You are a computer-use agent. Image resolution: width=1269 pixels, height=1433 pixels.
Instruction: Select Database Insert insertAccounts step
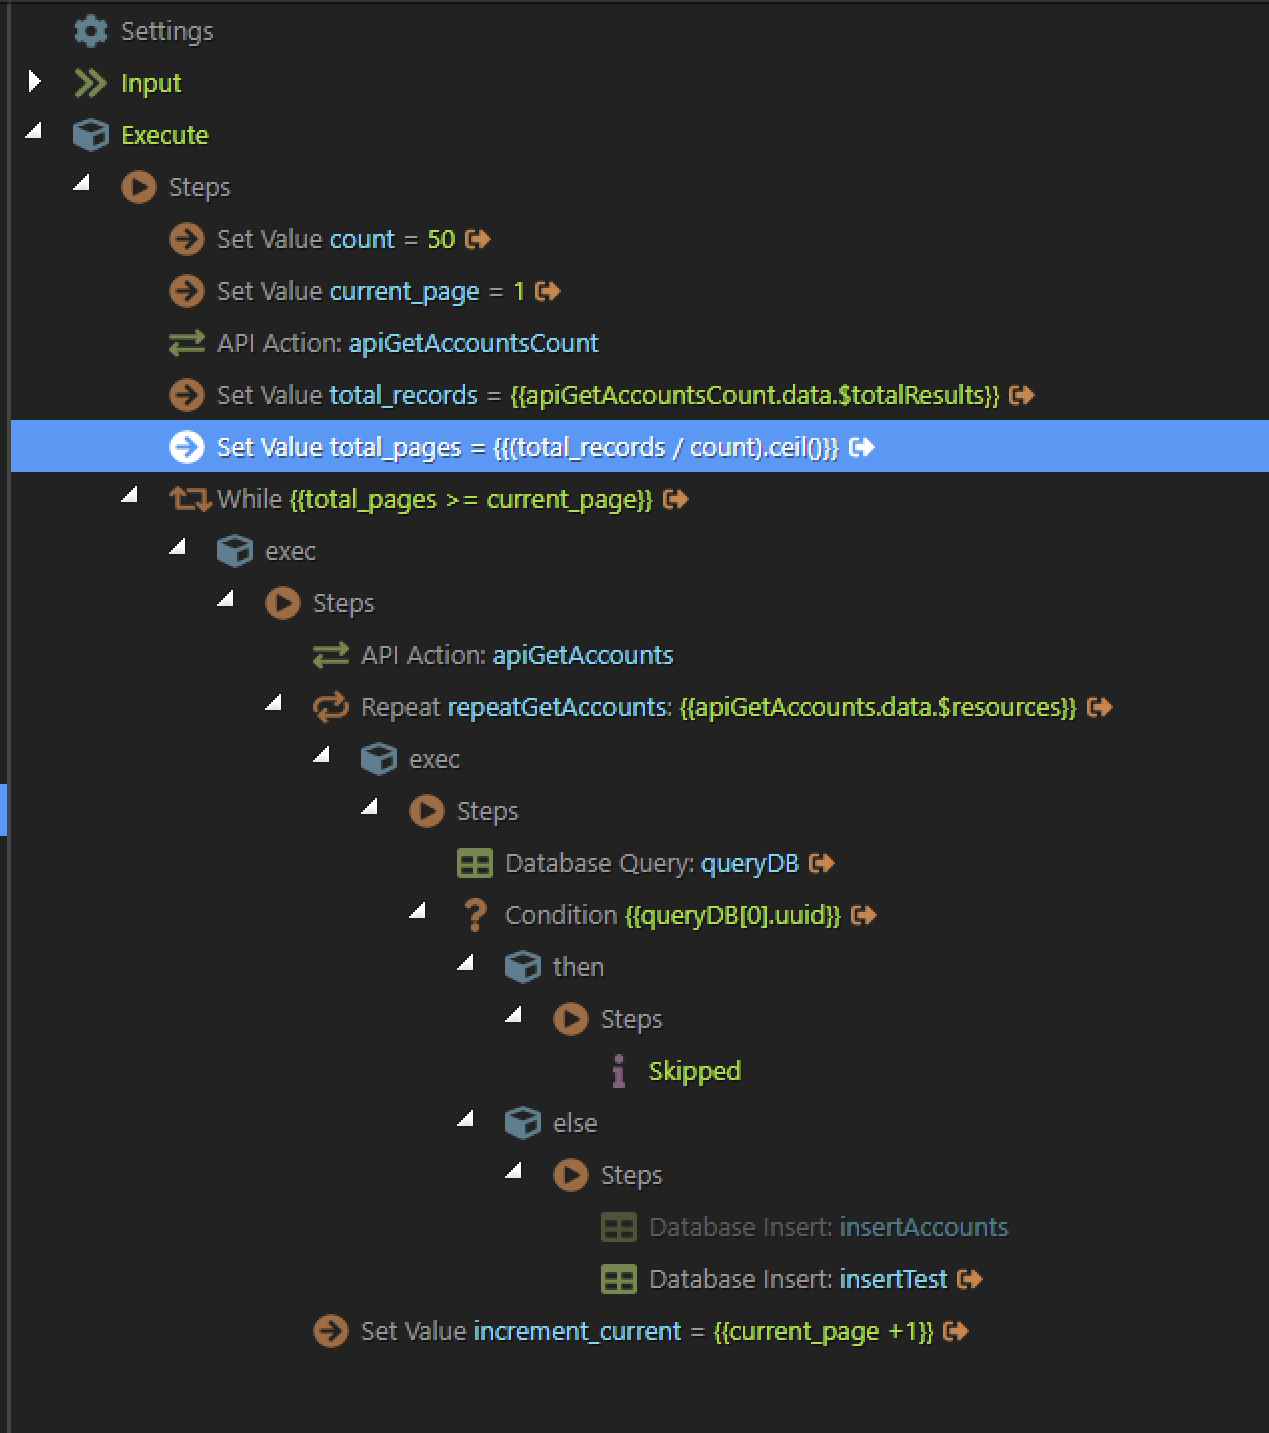click(827, 1227)
